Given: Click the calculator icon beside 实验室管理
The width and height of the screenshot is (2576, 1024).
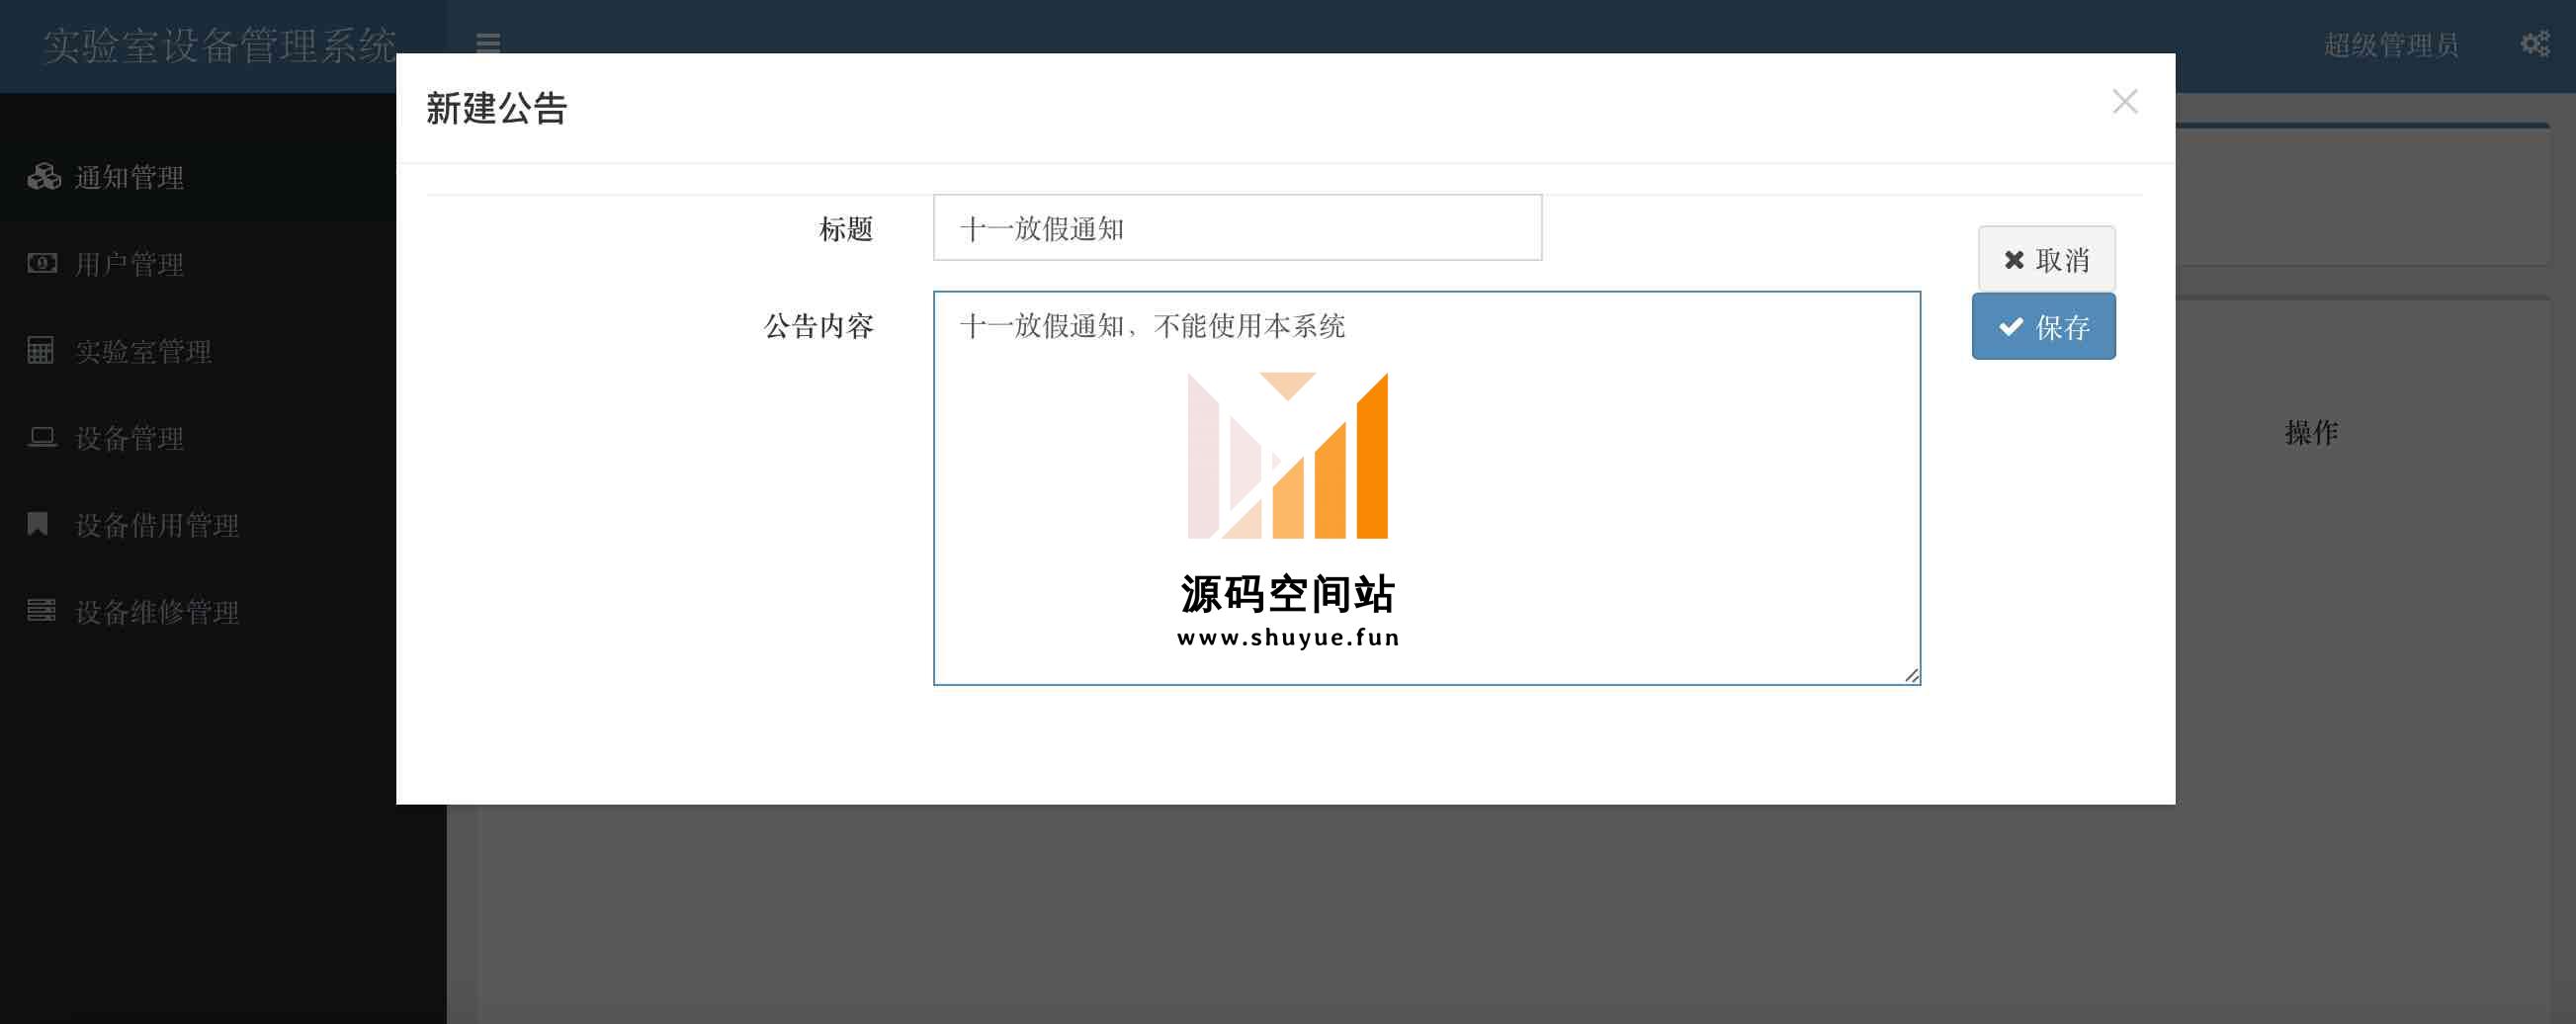Looking at the screenshot, I should click(40, 350).
